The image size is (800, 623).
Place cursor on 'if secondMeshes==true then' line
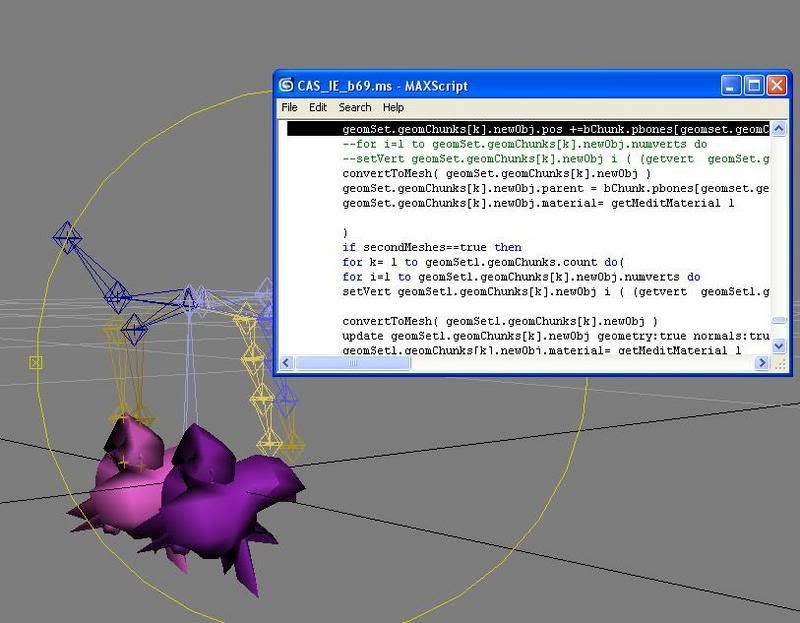click(431, 247)
